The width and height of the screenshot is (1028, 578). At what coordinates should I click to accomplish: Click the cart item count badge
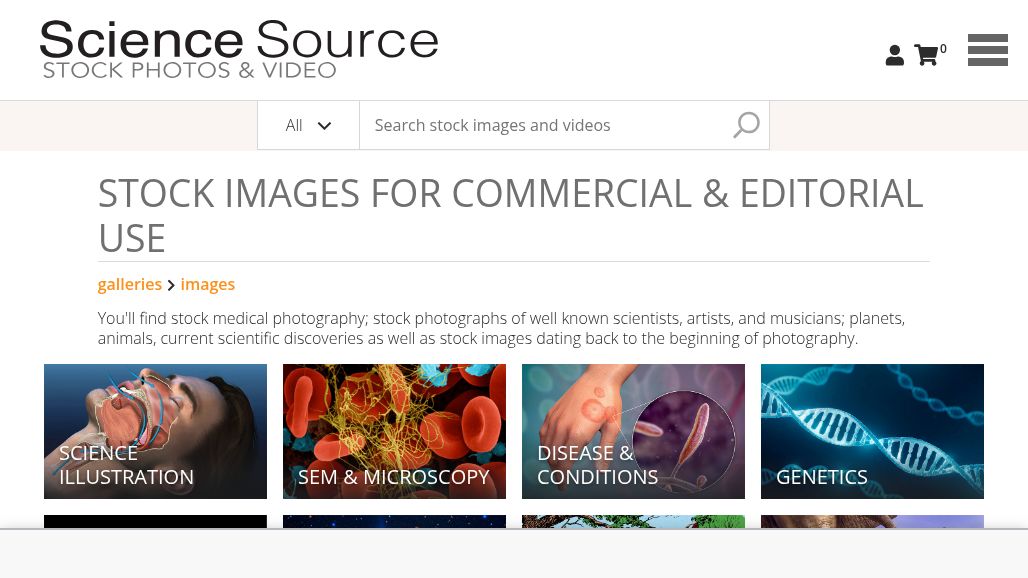[943, 48]
